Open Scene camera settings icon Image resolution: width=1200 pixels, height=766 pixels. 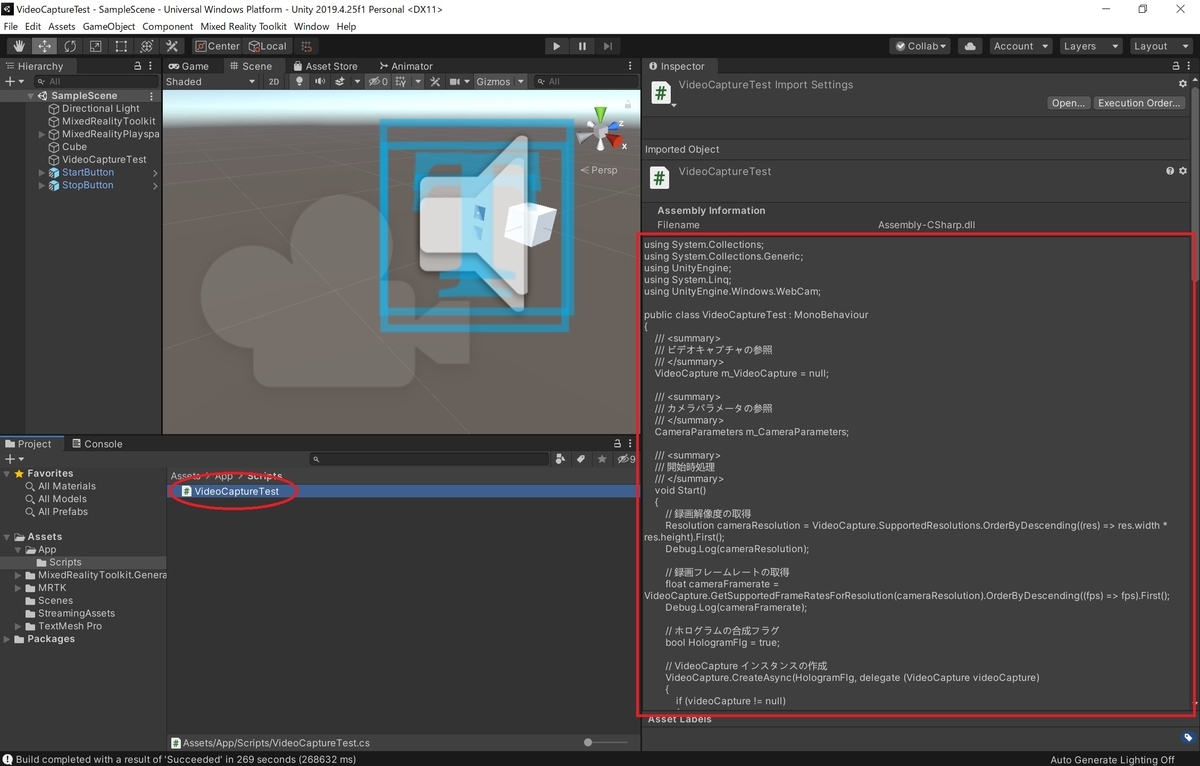[457, 82]
